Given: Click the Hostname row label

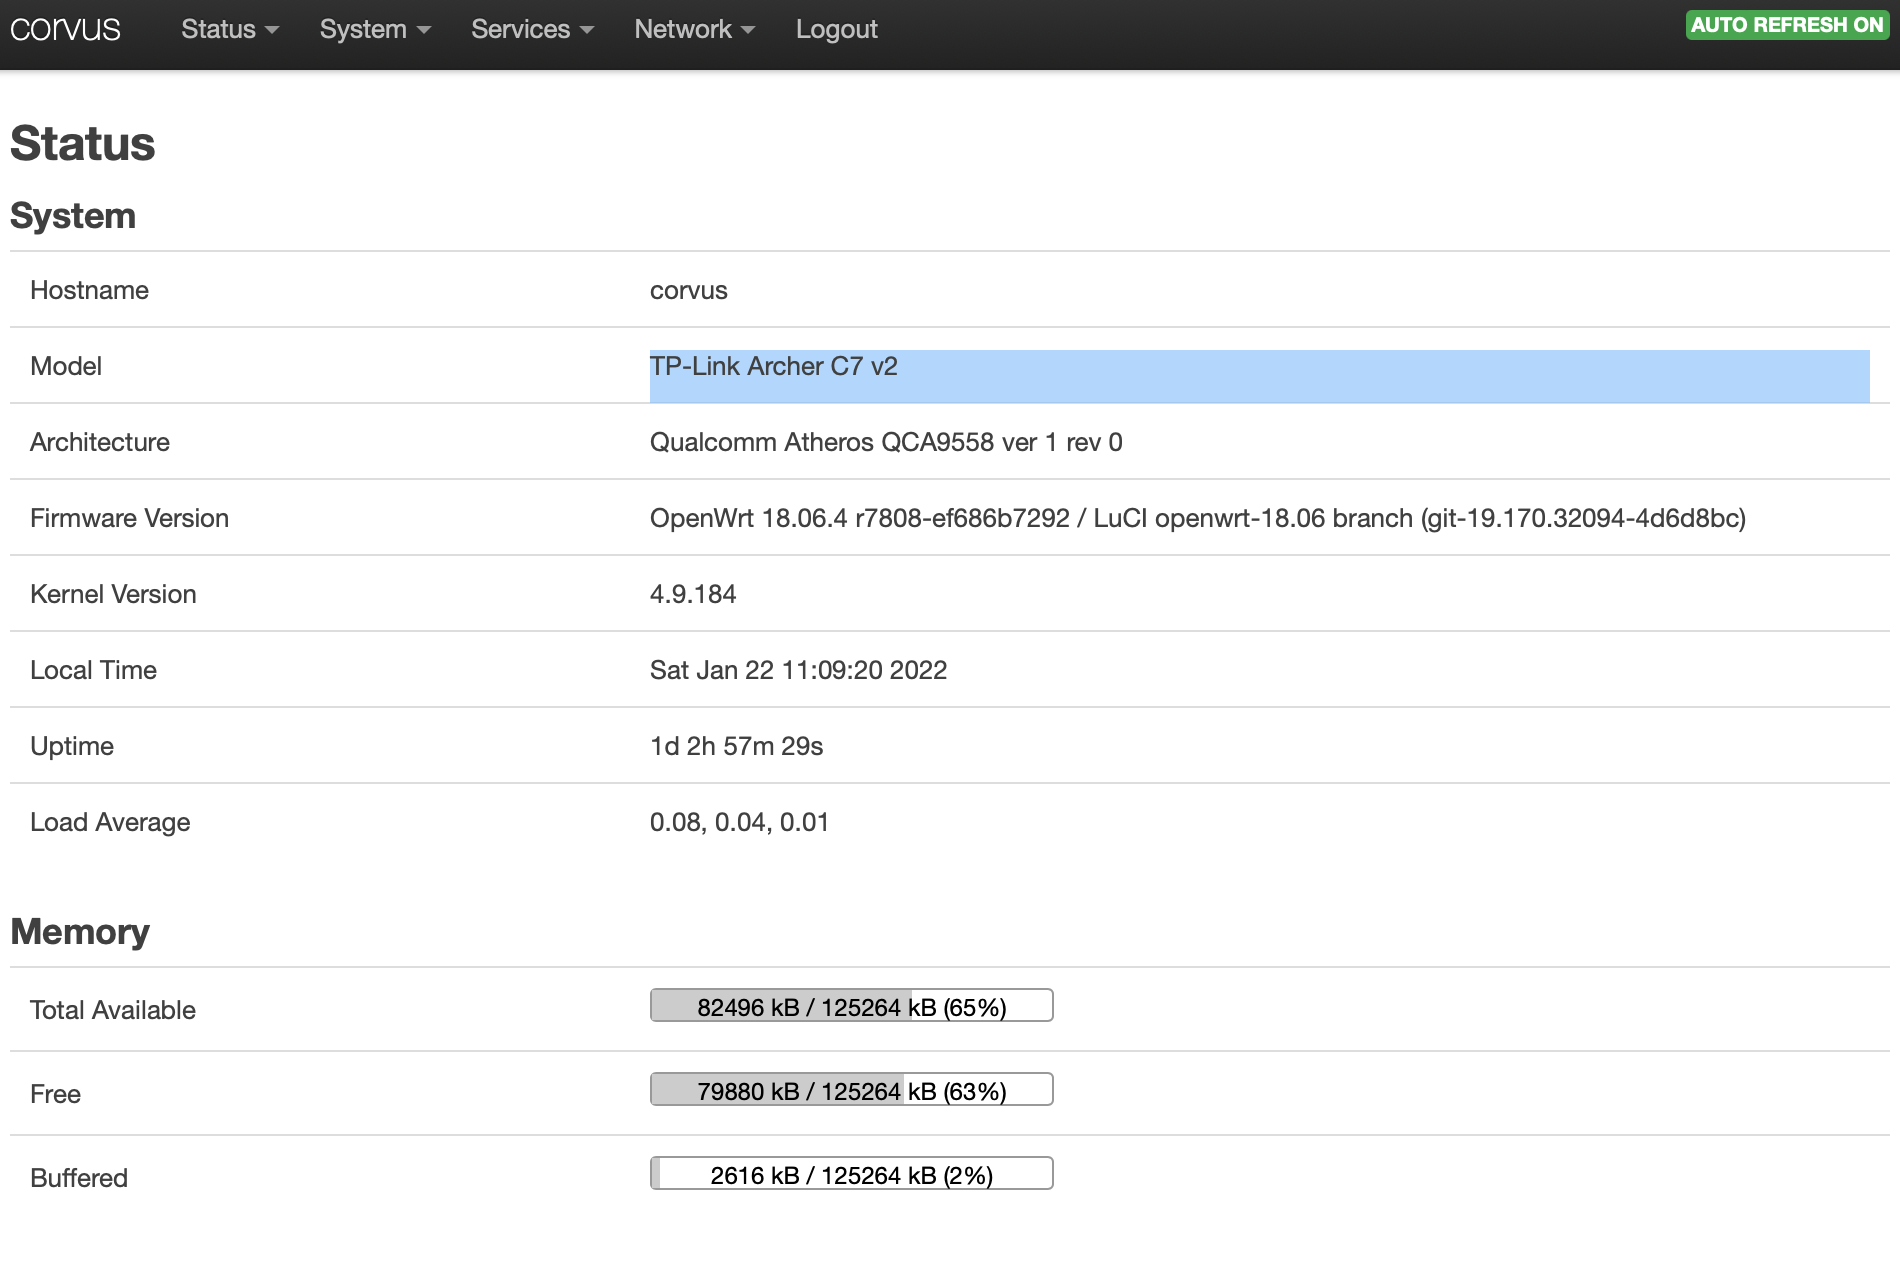Looking at the screenshot, I should click(x=89, y=290).
